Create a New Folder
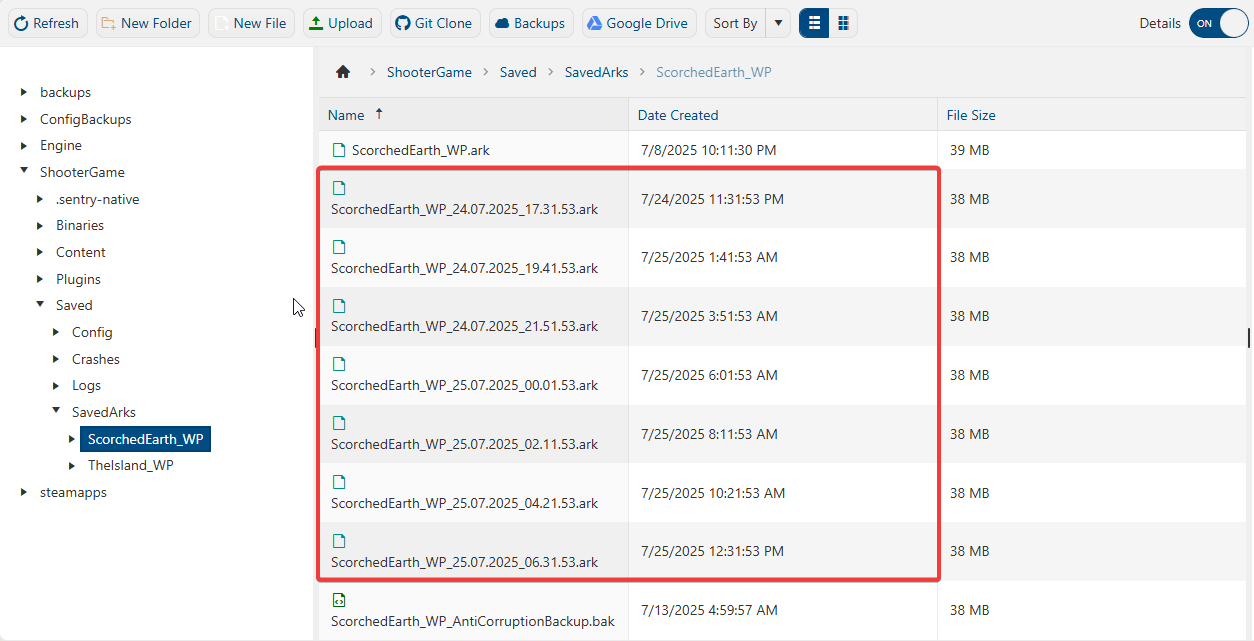Screen dimensions: 1254x641 point(148,23)
